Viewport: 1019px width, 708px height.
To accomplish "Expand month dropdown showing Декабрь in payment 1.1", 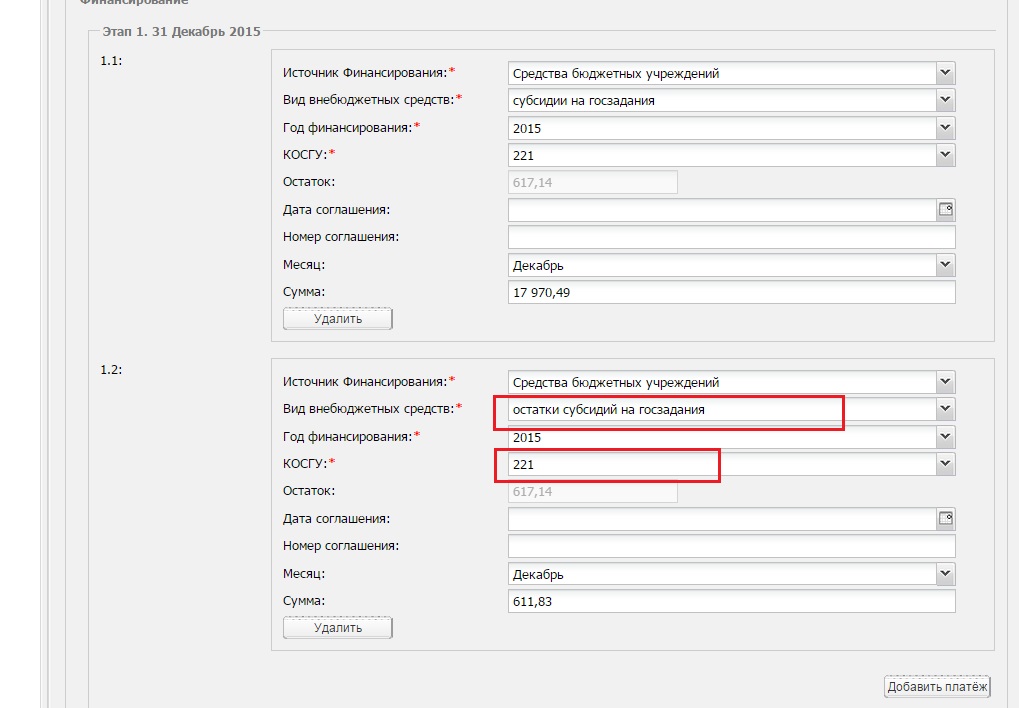I will [945, 265].
